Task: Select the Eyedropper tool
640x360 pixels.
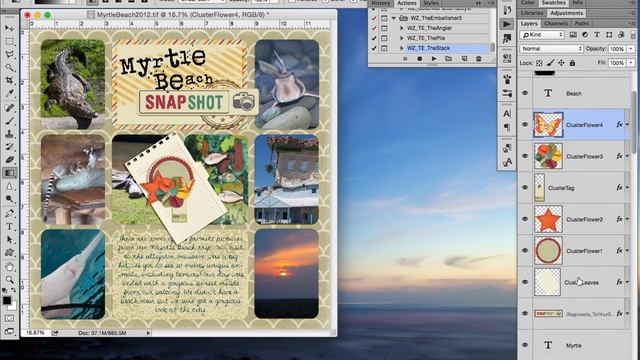Action: click(x=9, y=94)
